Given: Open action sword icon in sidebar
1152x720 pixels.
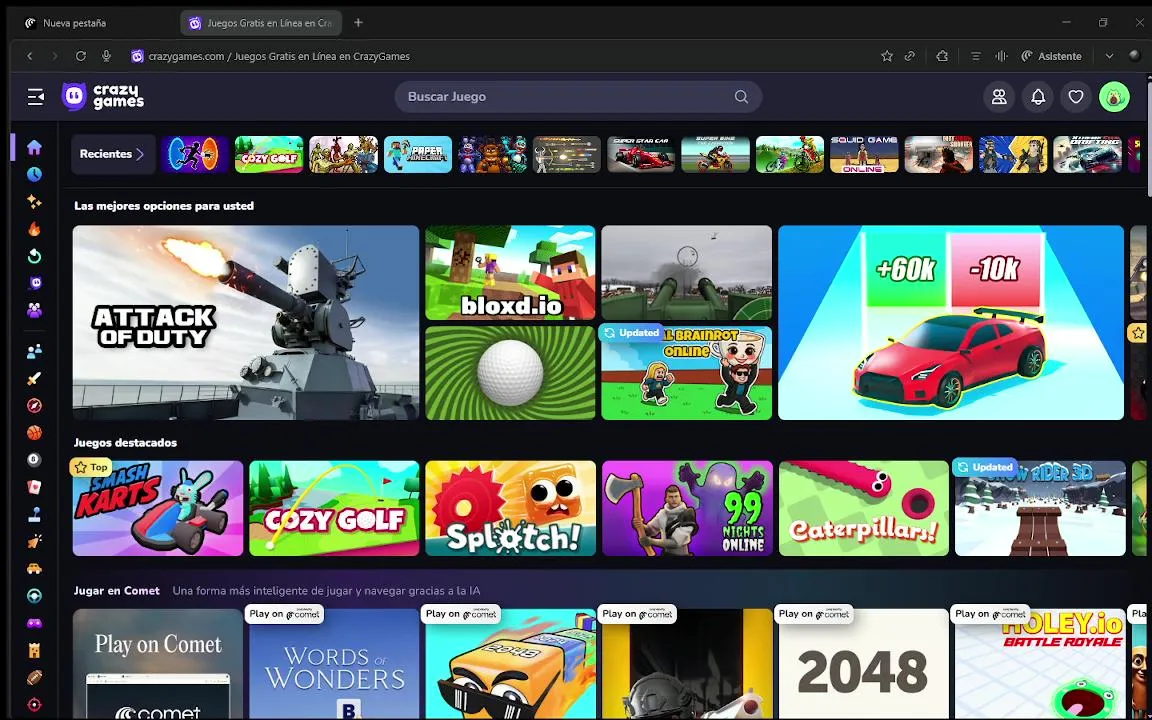Looking at the screenshot, I should pyautogui.click(x=34, y=378).
